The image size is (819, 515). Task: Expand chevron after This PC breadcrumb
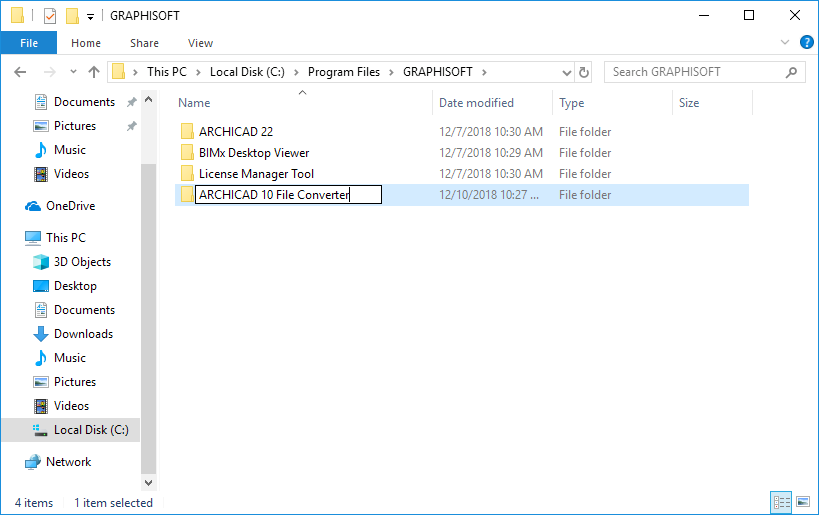coord(198,72)
